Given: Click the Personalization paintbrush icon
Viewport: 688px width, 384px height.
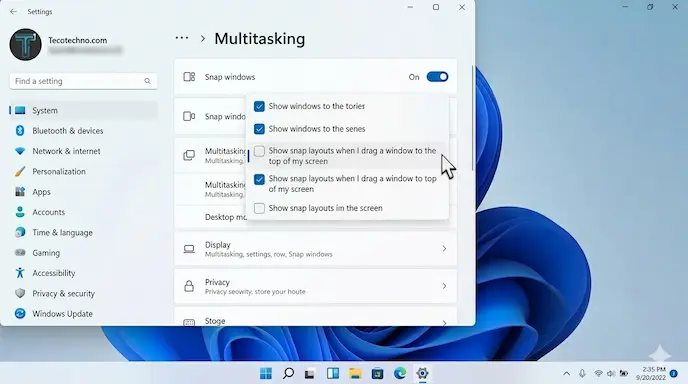Looking at the screenshot, I should 20,172.
